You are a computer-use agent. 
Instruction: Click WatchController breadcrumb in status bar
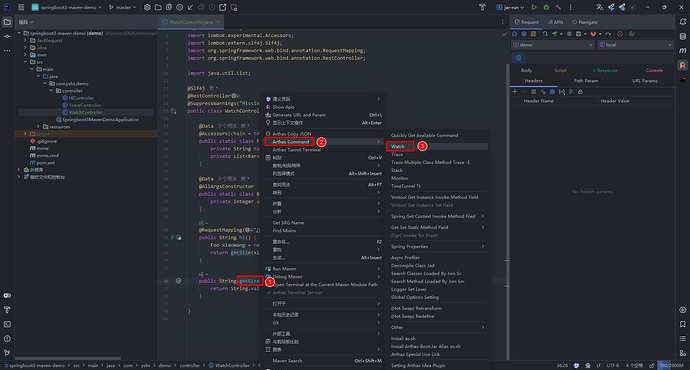pos(229,366)
